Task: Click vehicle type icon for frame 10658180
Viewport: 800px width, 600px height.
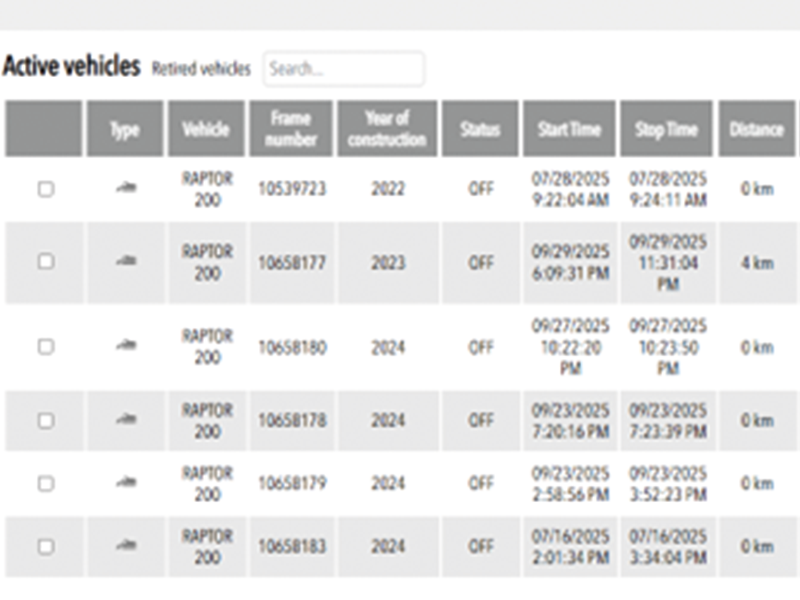Action: point(125,346)
